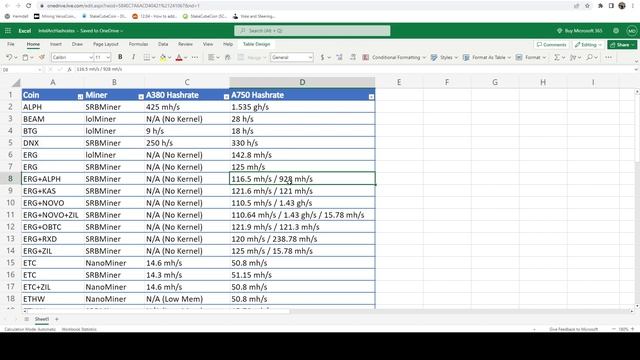Open the A750 Hashrate filter button
The height and width of the screenshot is (360, 640).
click(371, 97)
